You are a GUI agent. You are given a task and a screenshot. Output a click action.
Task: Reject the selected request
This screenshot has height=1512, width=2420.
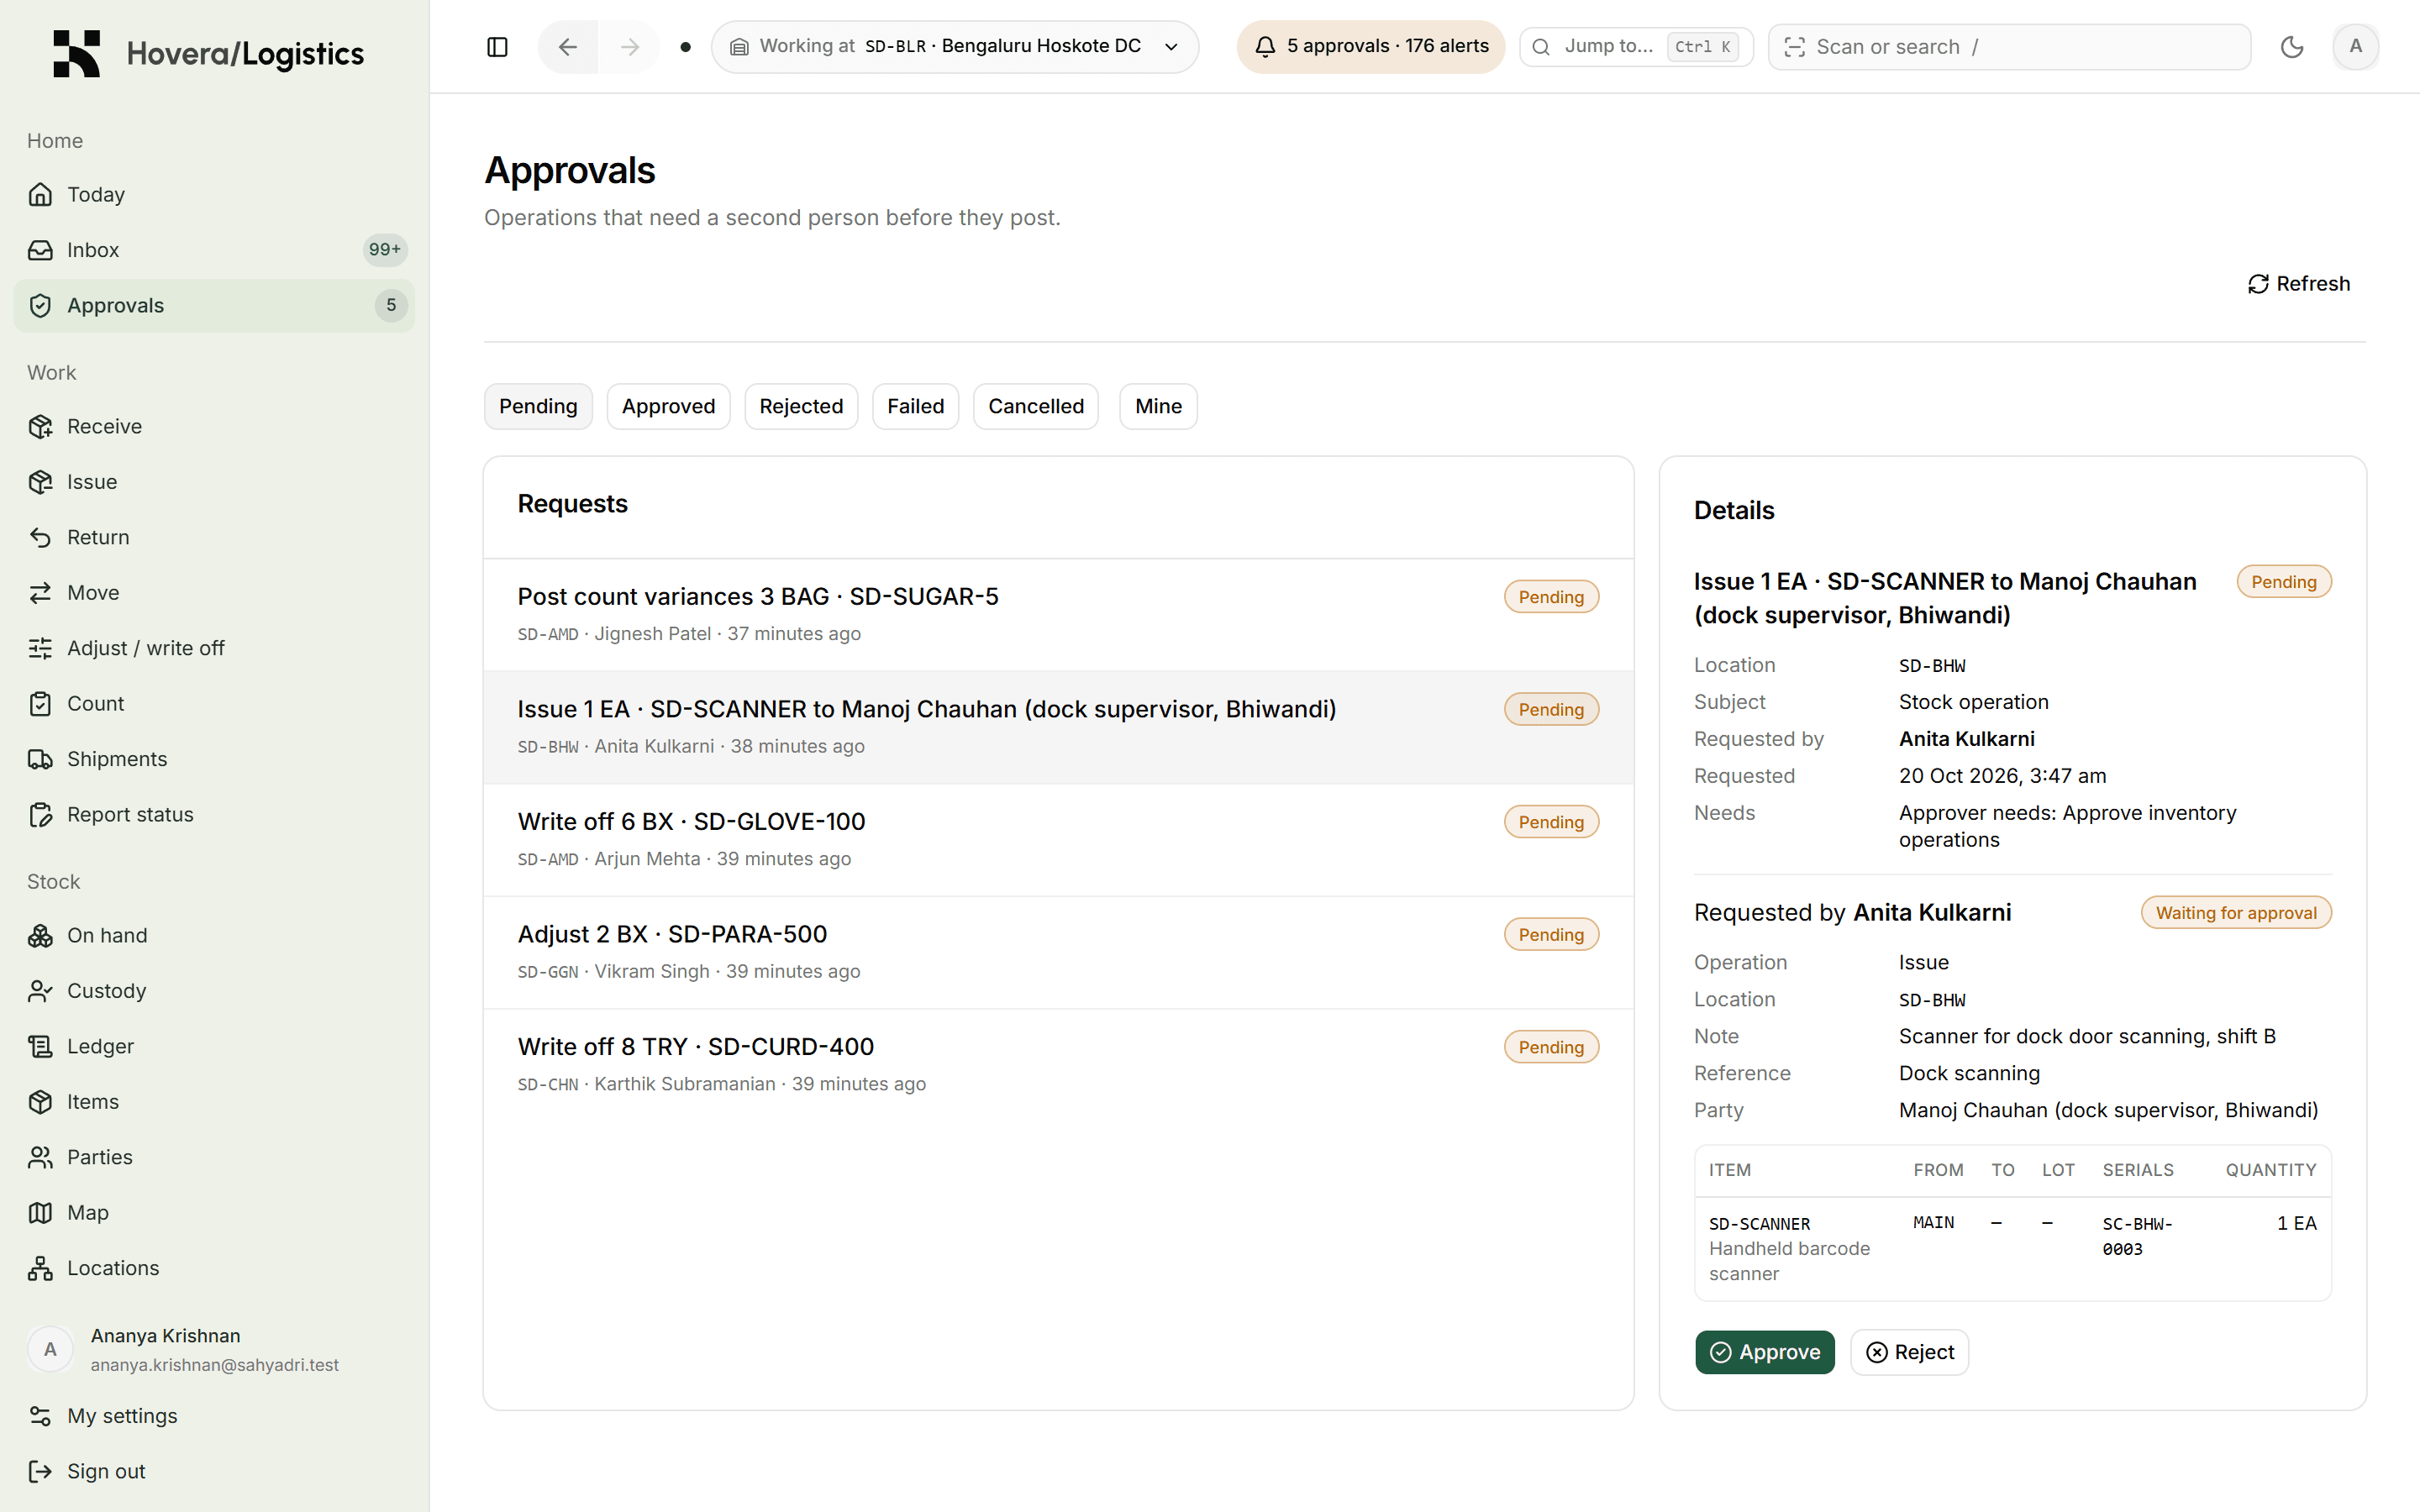[x=1909, y=1352]
